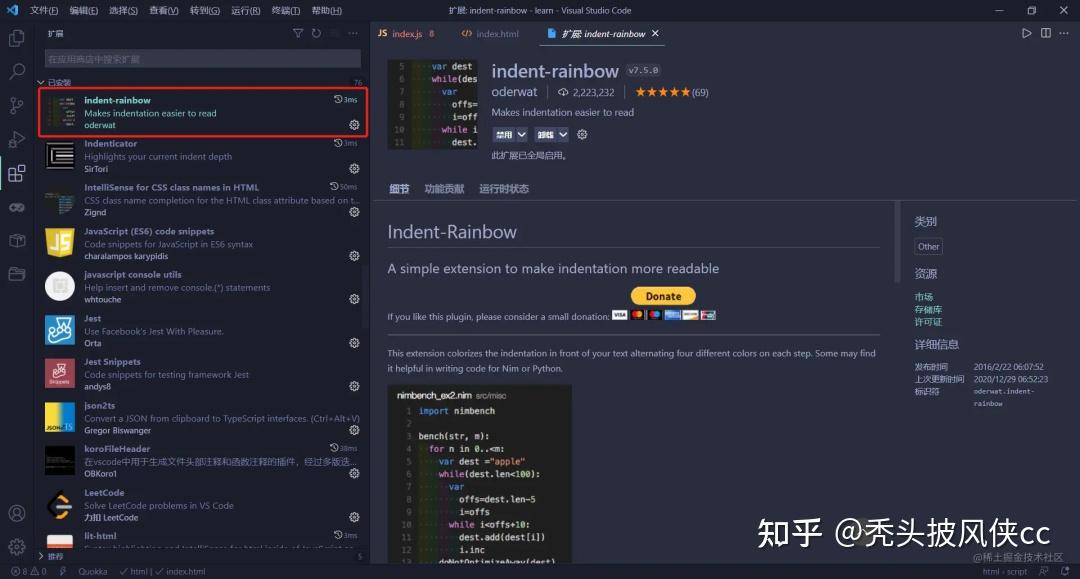
Task: Click the Other category tag
Action: tap(928, 246)
